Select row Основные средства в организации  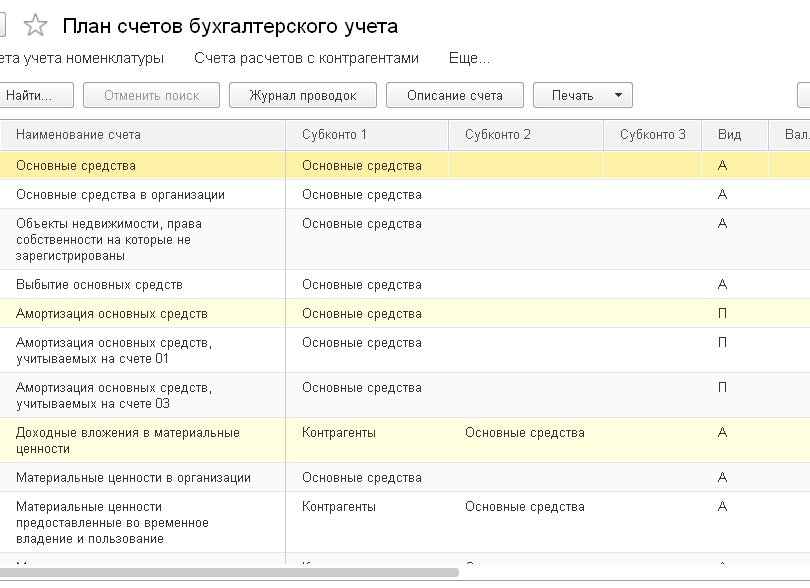[405, 194]
